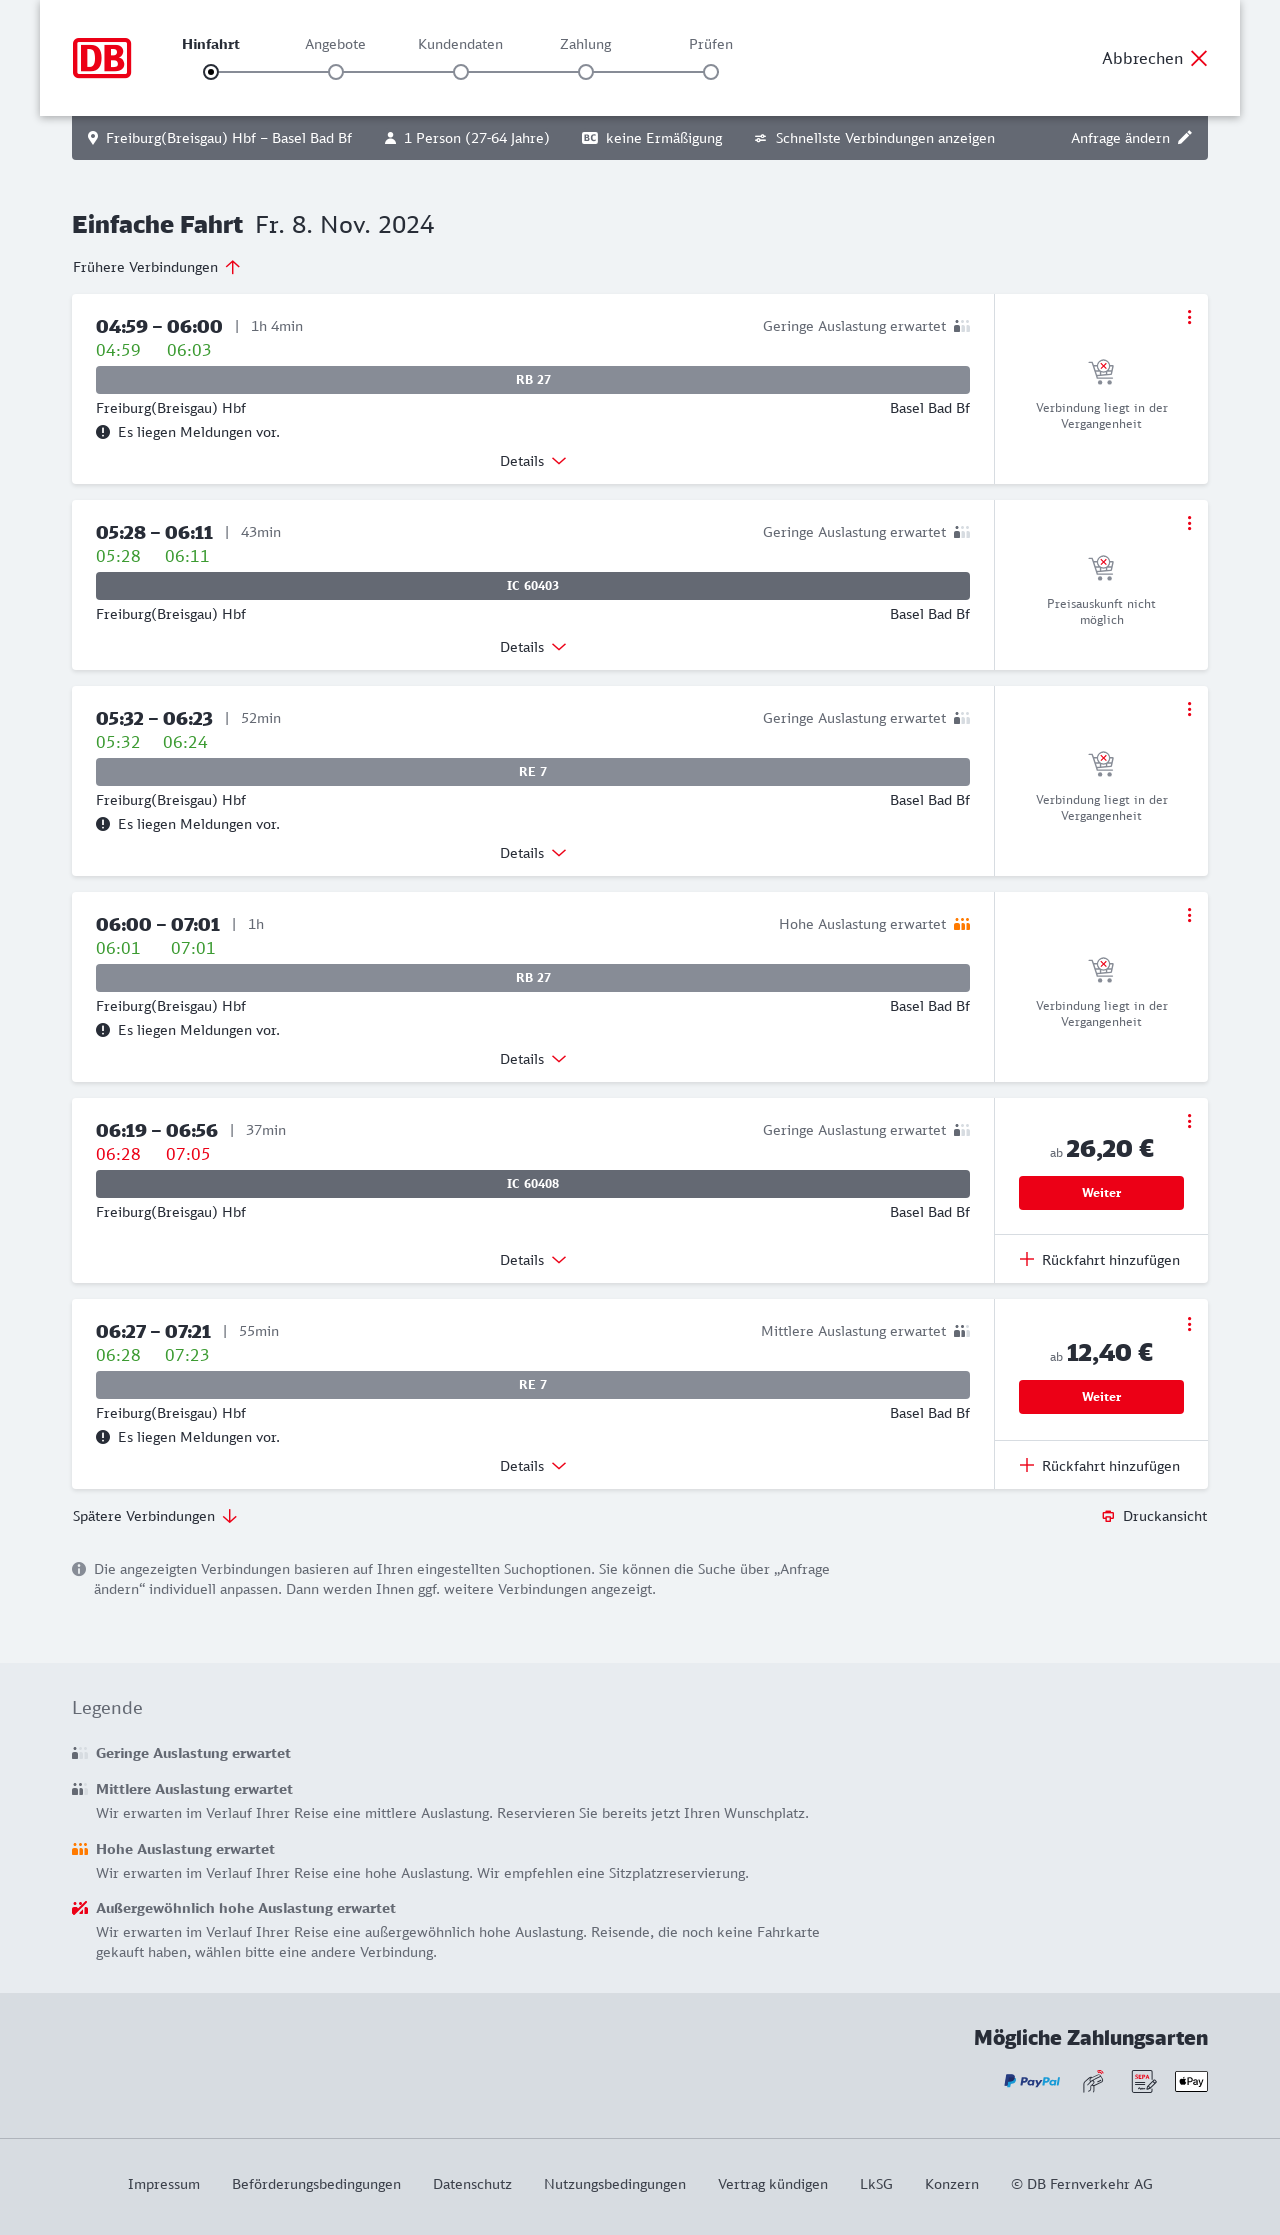Click the RB 27 bar of 06:00 connection
This screenshot has width=1280, height=2235.
pos(533,978)
